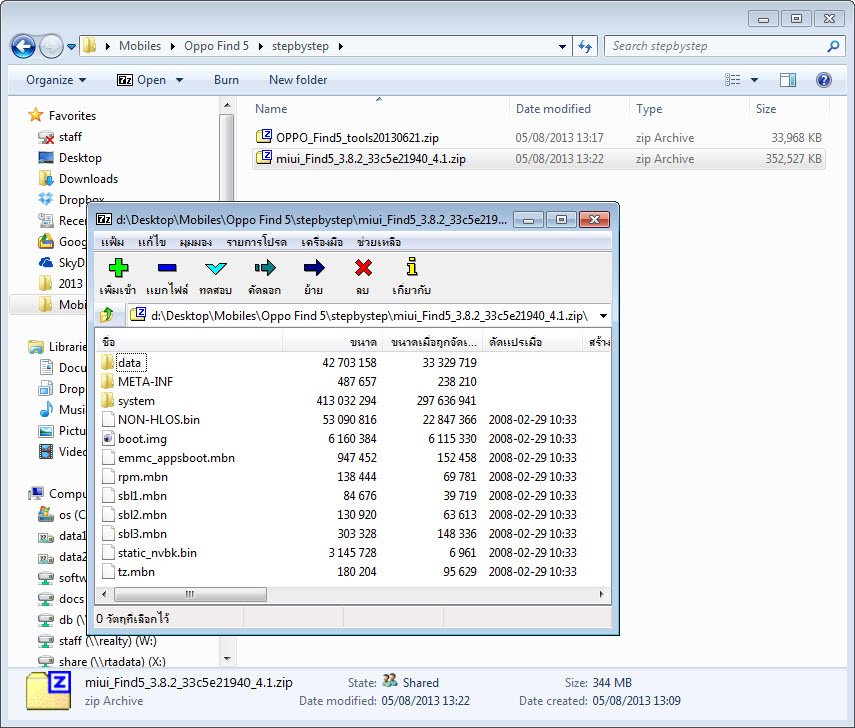Select the data folder in the archive

pyautogui.click(x=129, y=363)
